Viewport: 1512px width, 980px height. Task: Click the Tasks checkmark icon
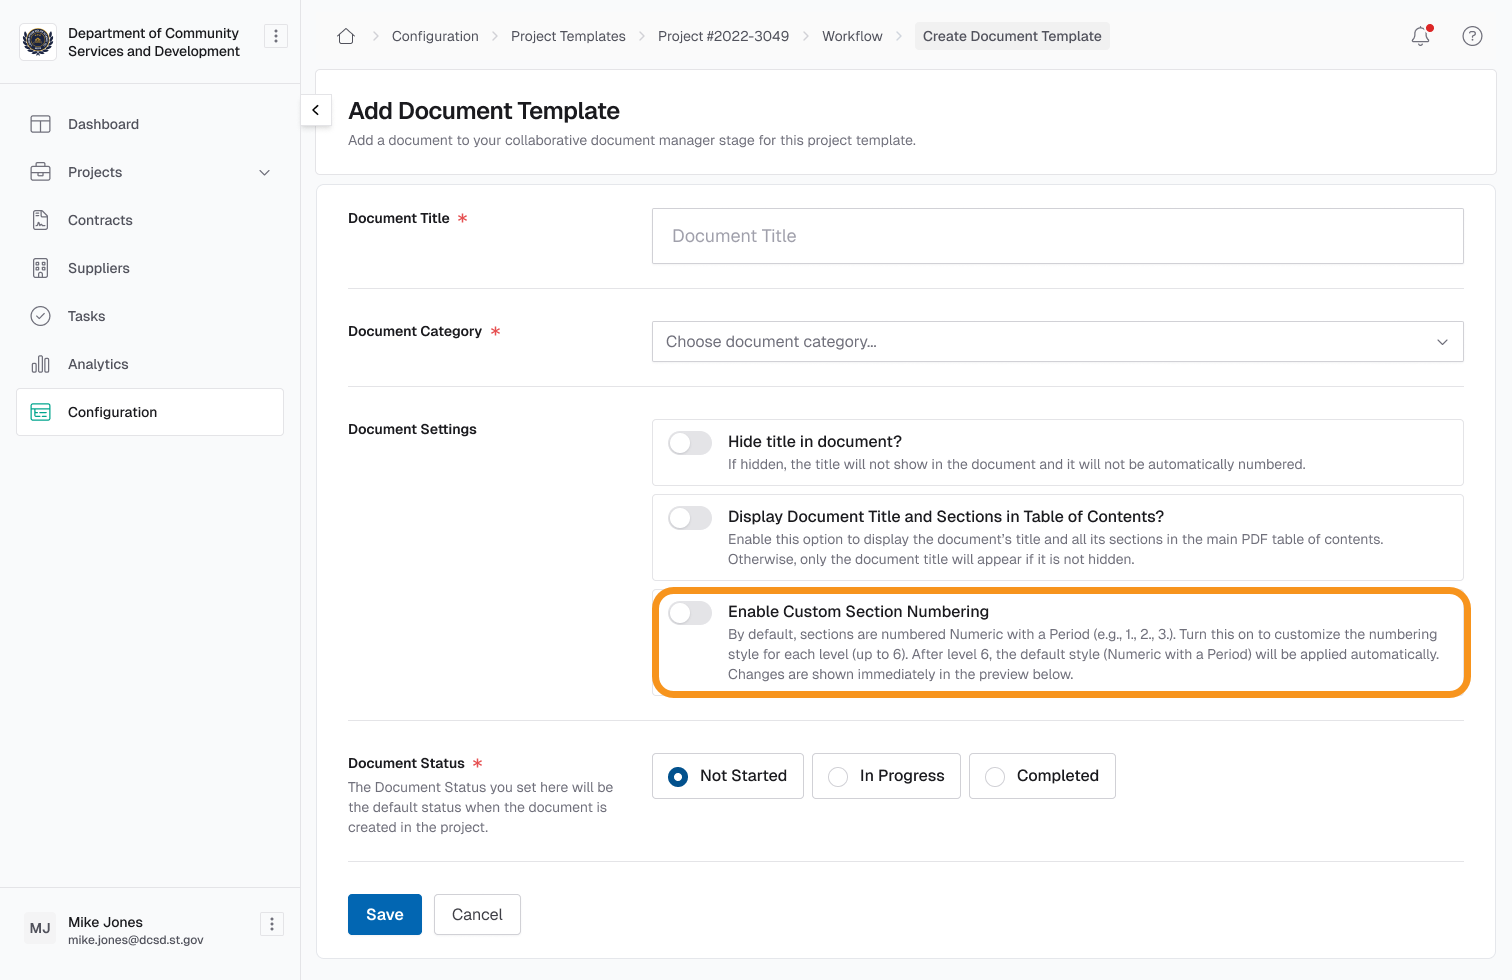pos(40,316)
